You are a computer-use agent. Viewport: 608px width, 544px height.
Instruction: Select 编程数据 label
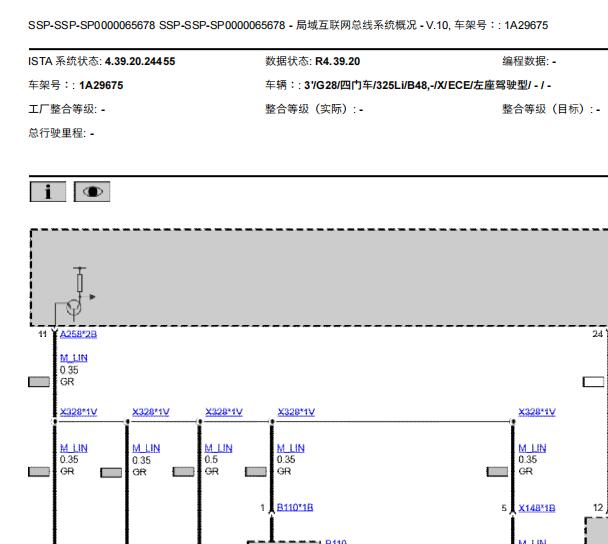[x=525, y=61]
